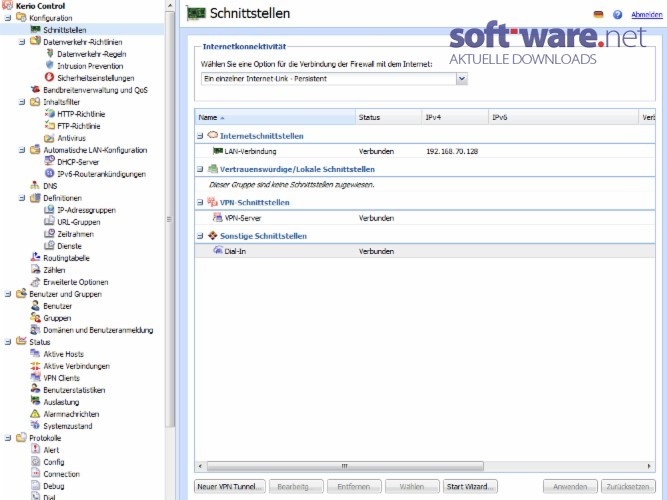Collapse the Sonstige Schnittstellen group
Viewport: 667px width, 500px height.
click(200, 235)
